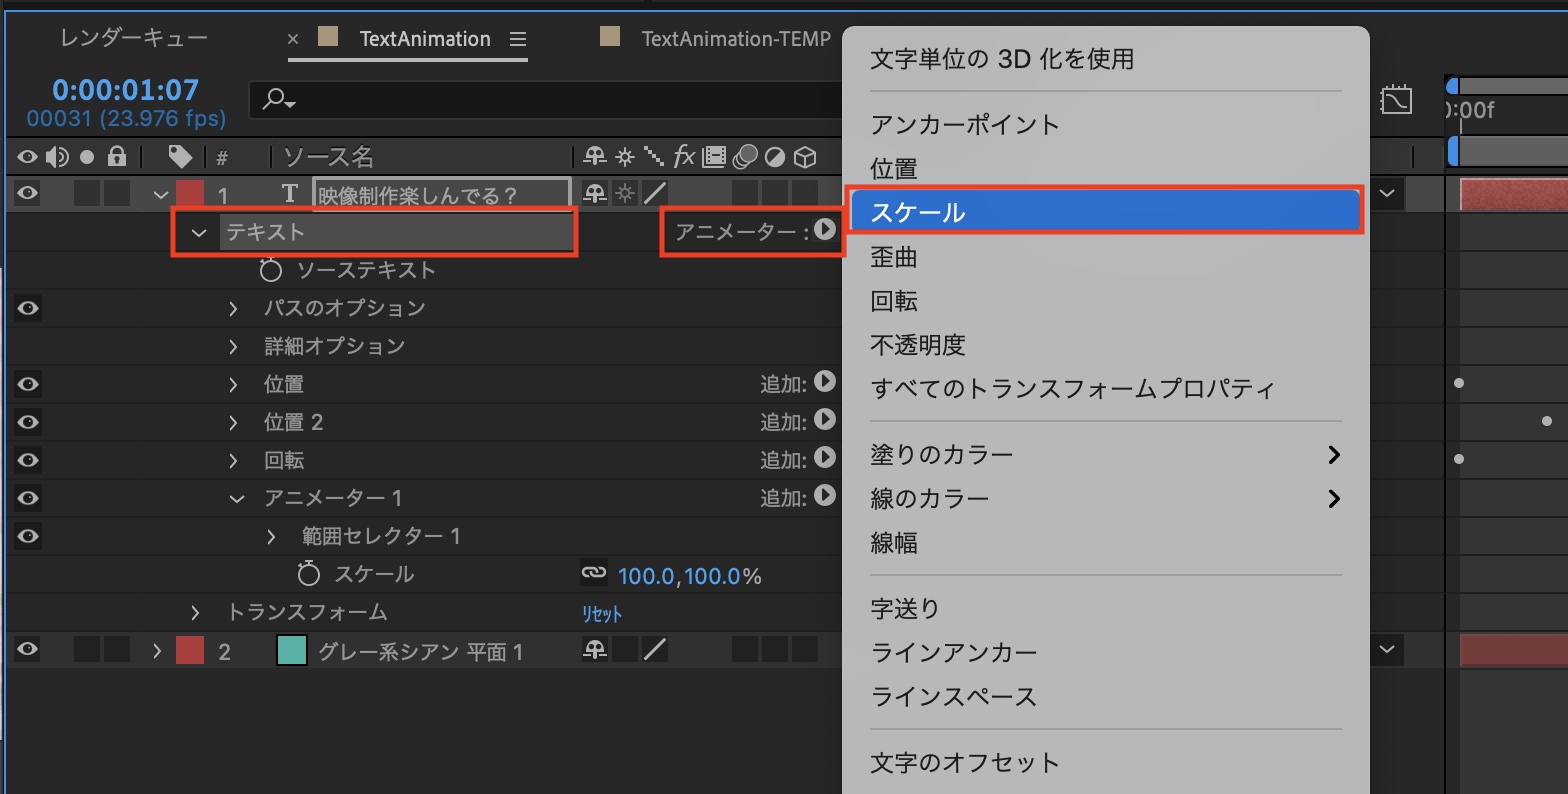Toggle shy switch on グレー系シアン 平面 1 layer
1568x794 pixels.
(595, 651)
